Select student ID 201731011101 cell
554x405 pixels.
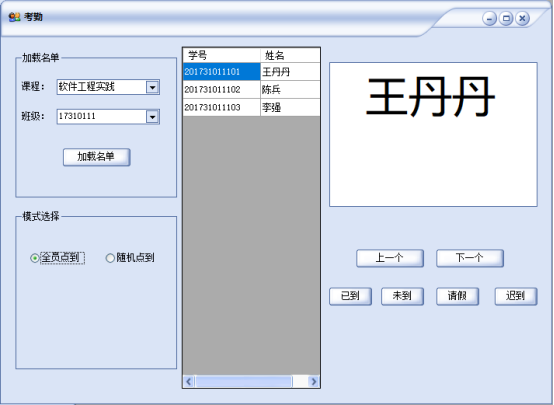222,72
